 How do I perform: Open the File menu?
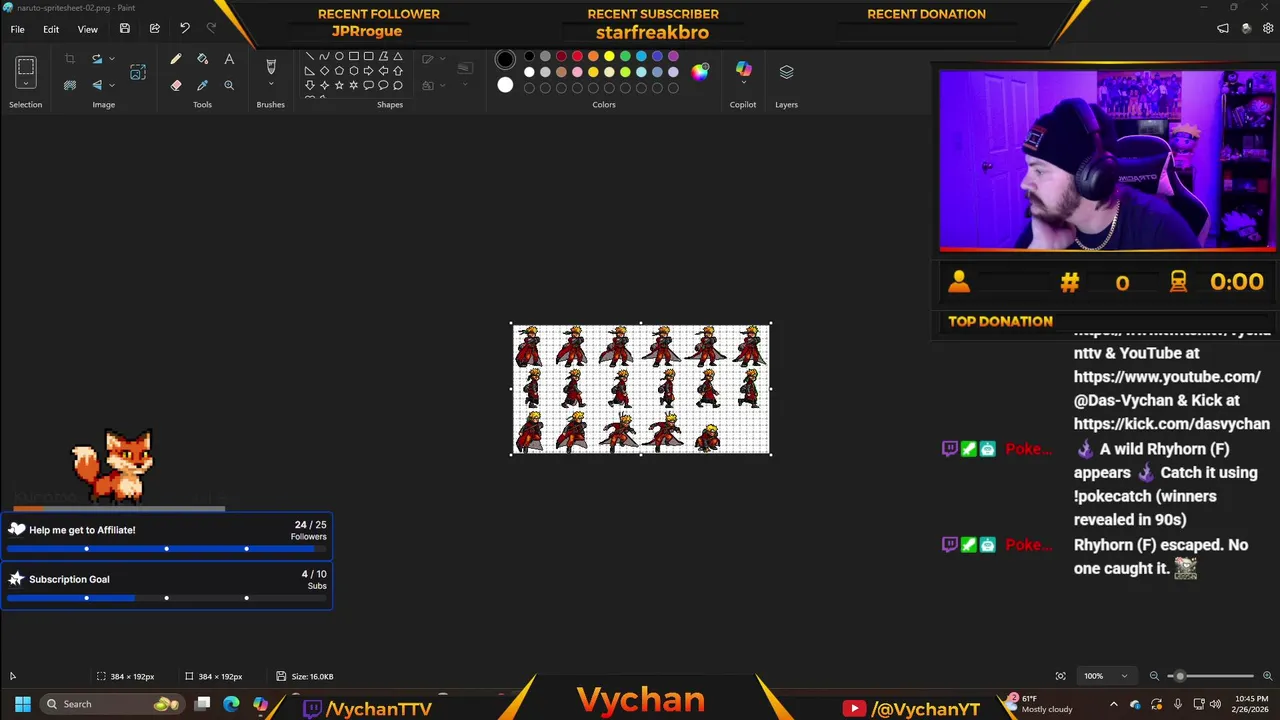click(18, 29)
